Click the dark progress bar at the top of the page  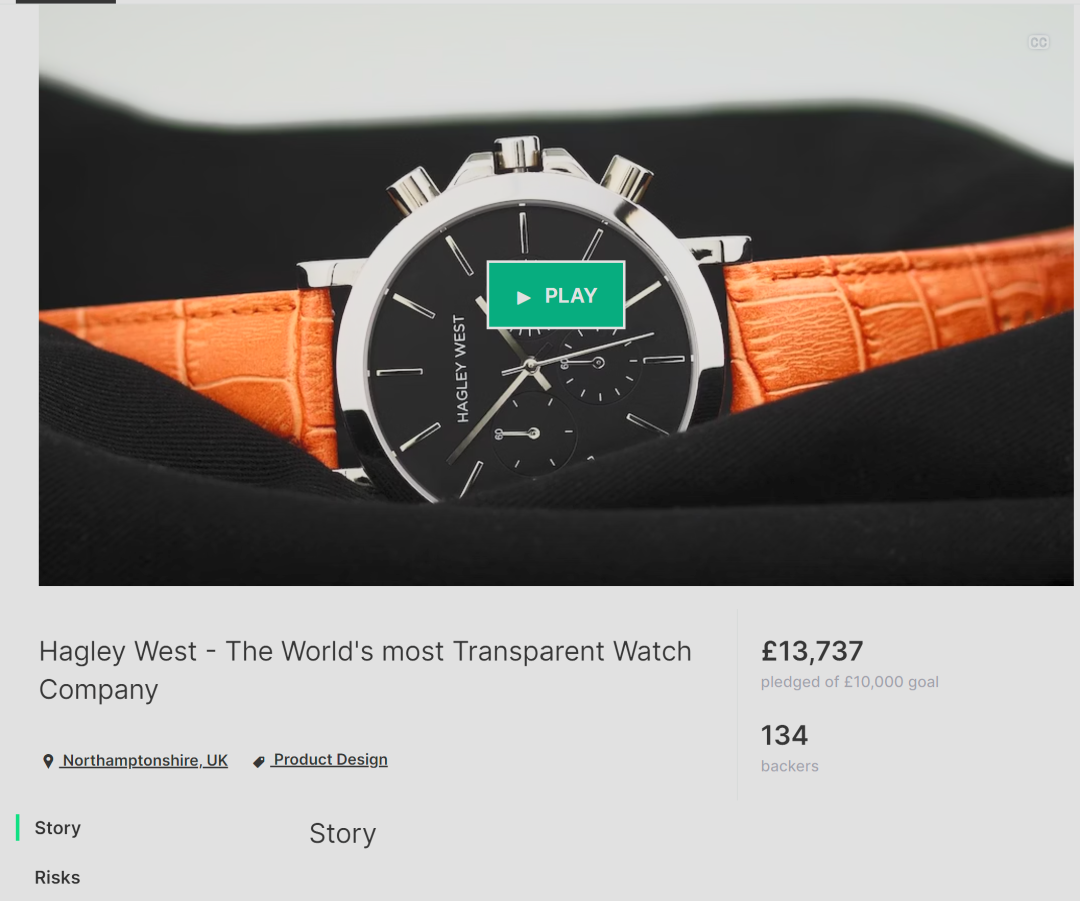tap(65, 1)
